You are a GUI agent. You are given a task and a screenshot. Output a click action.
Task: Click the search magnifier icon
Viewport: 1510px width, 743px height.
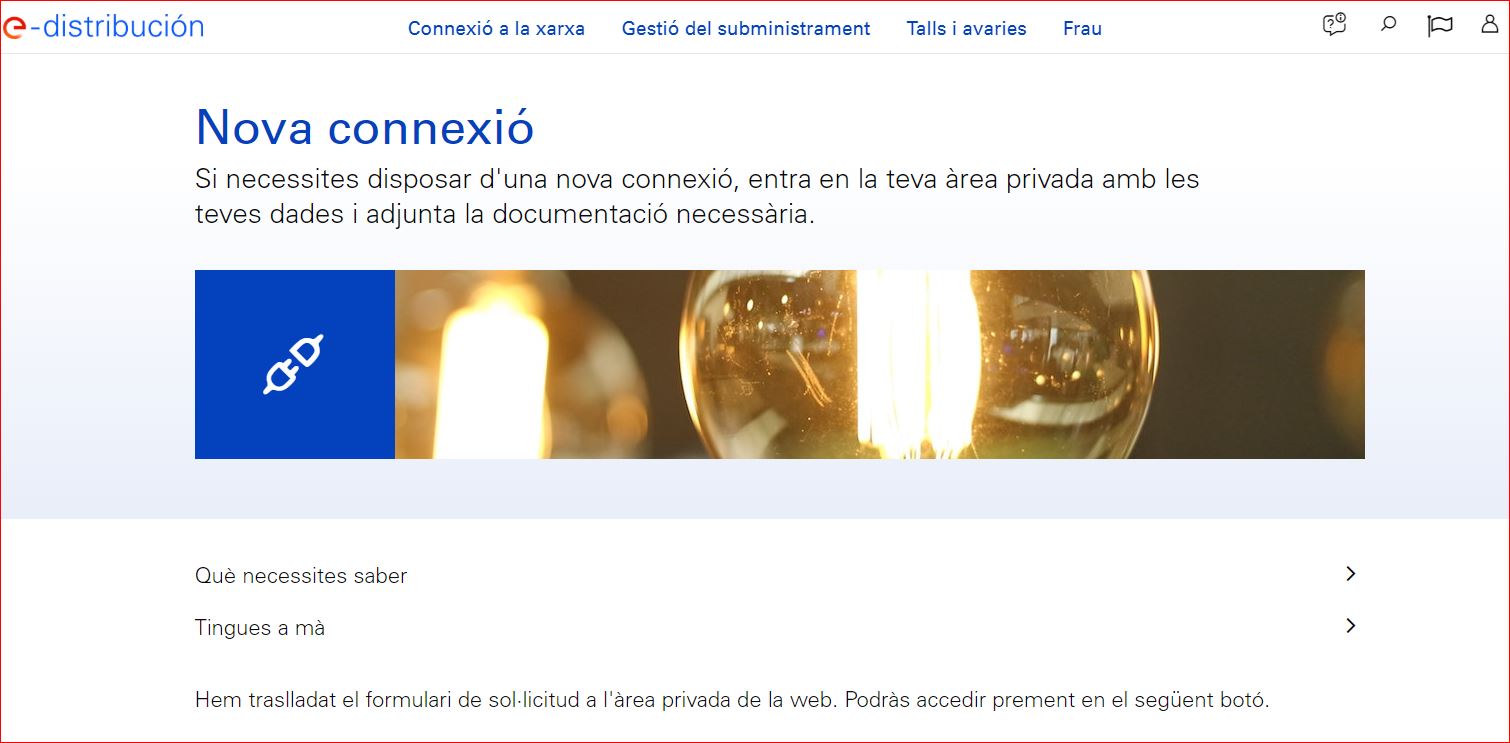(x=1388, y=24)
